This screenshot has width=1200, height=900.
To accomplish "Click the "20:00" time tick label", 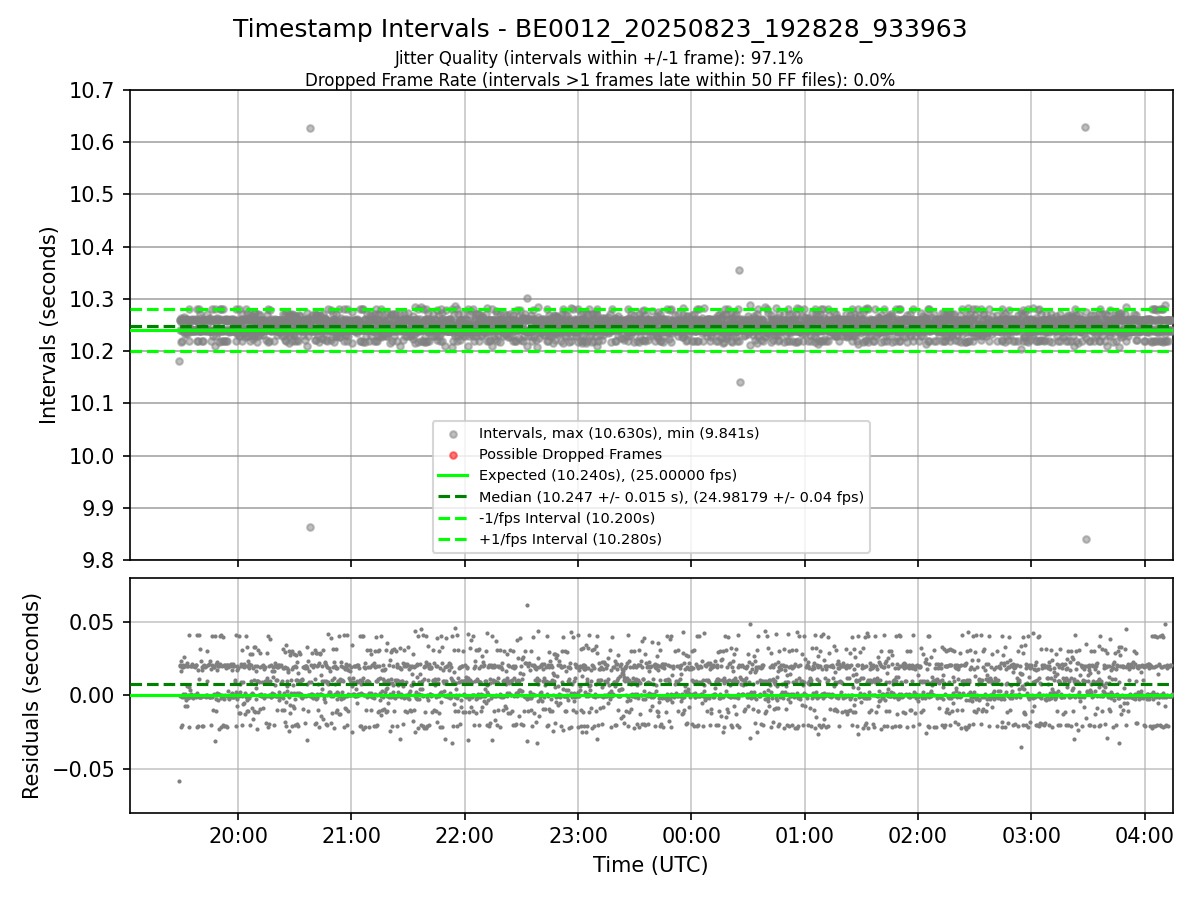I will (x=238, y=835).
